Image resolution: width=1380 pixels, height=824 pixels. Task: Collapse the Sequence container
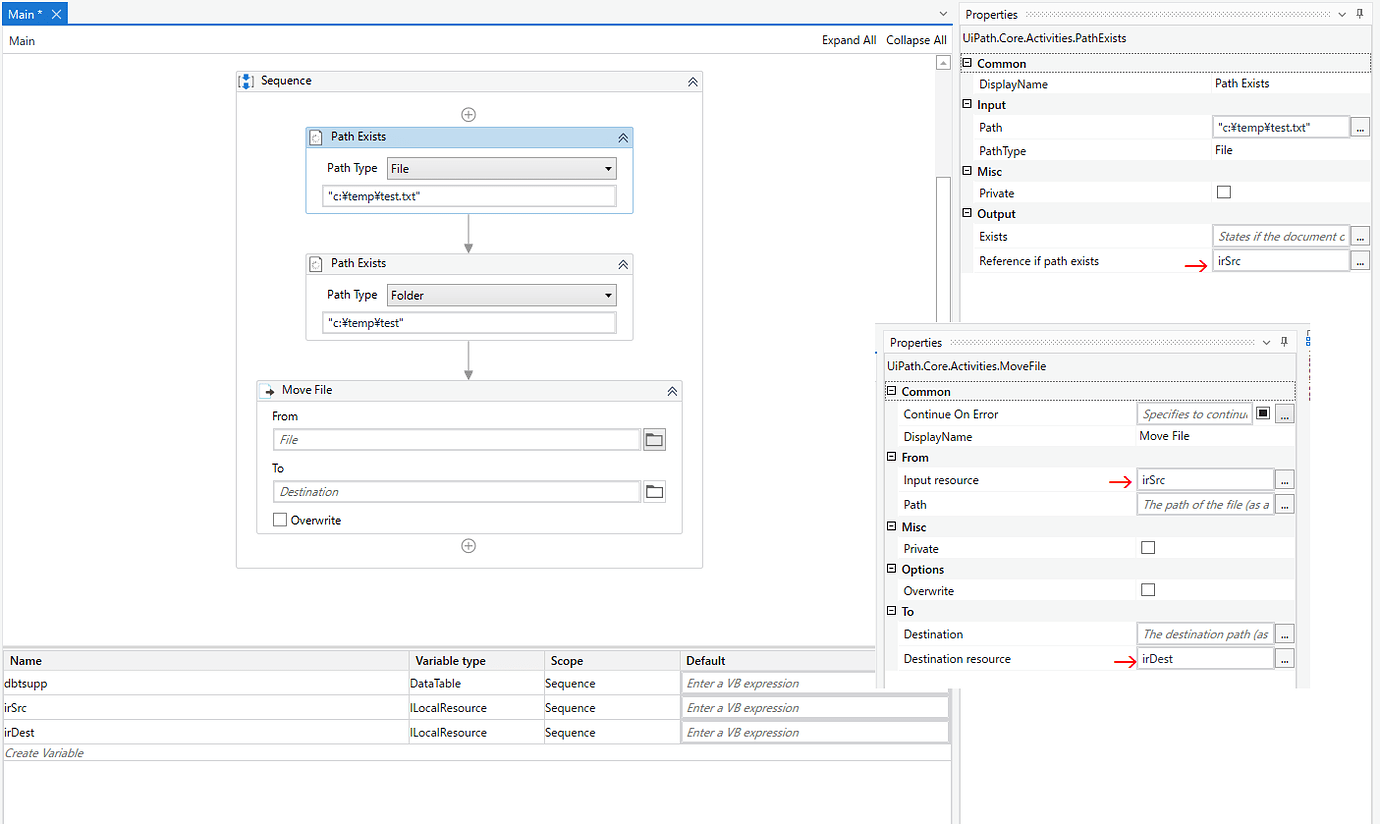point(692,82)
